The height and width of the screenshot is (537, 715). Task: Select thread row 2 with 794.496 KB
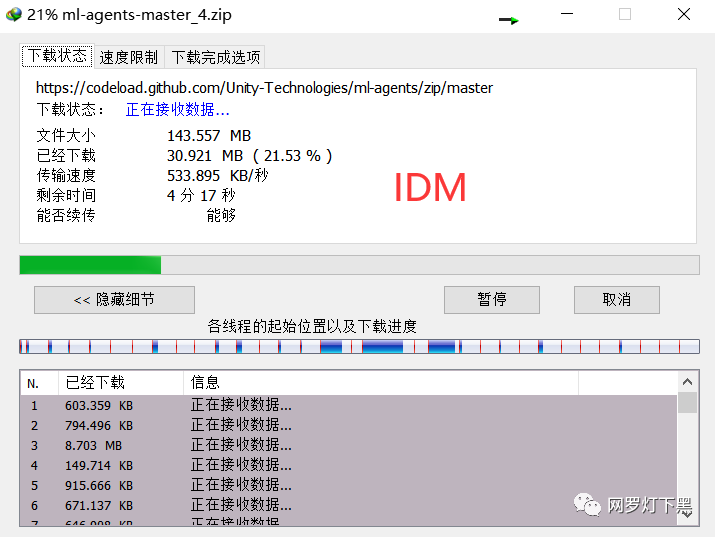[349, 425]
